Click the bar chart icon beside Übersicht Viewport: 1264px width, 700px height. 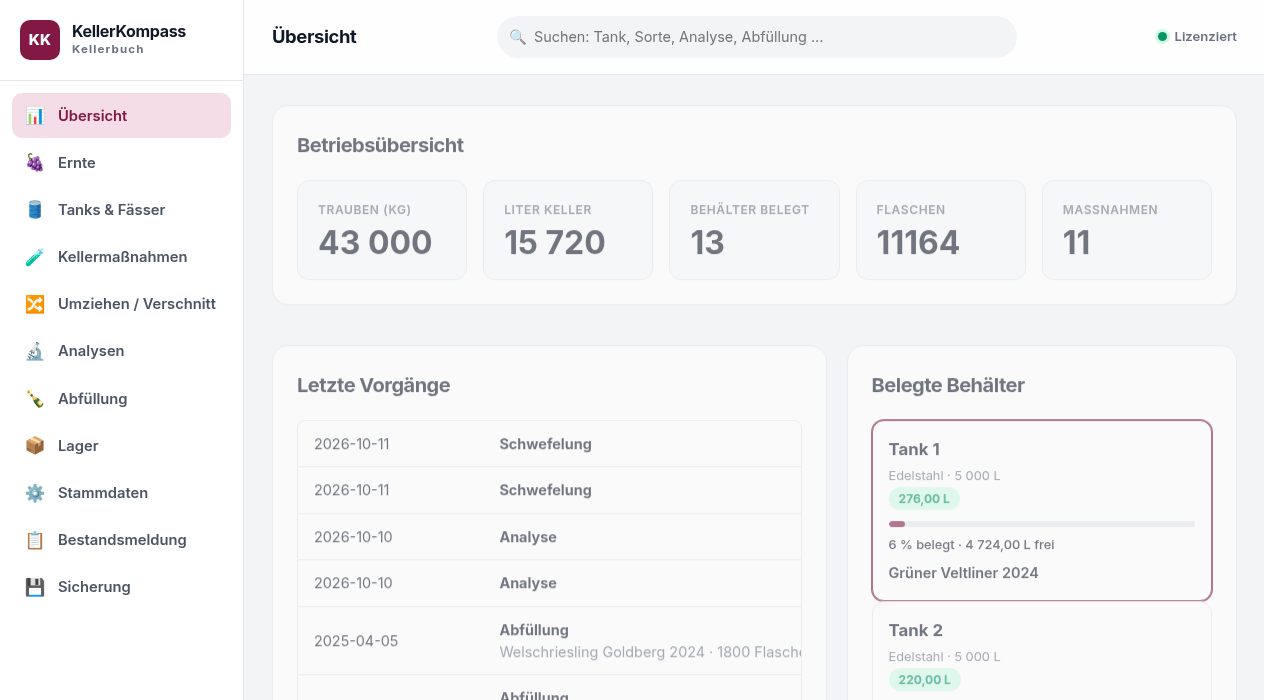tap(35, 116)
